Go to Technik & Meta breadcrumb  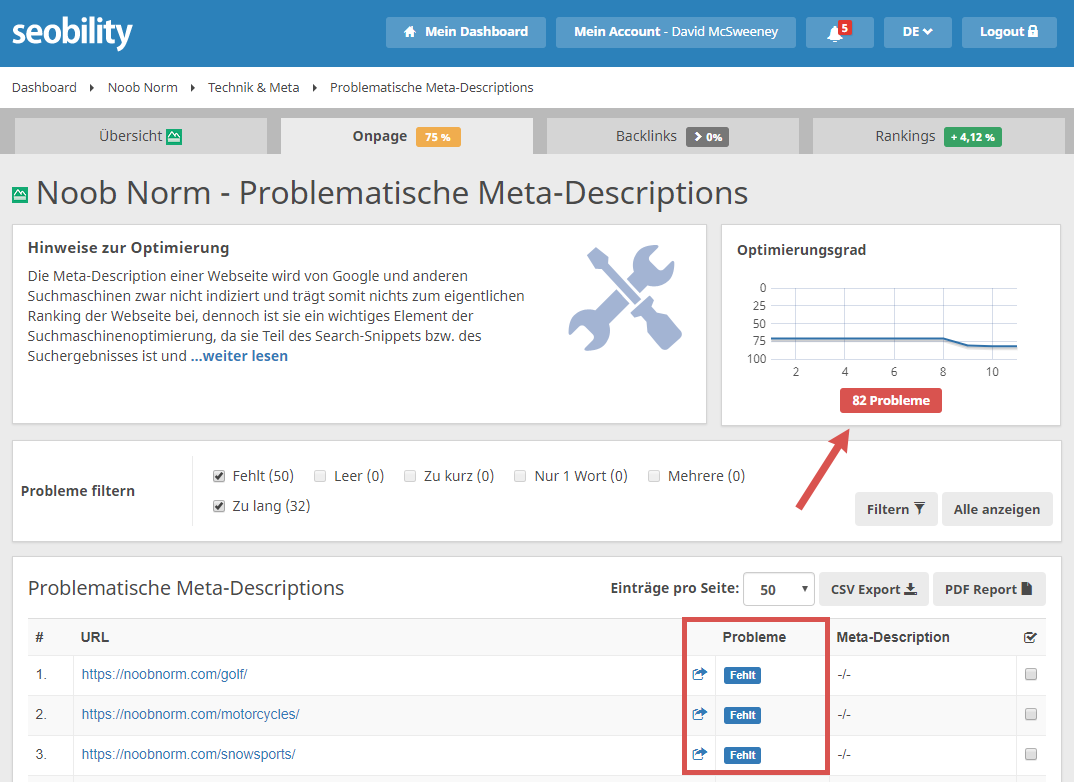coord(253,88)
